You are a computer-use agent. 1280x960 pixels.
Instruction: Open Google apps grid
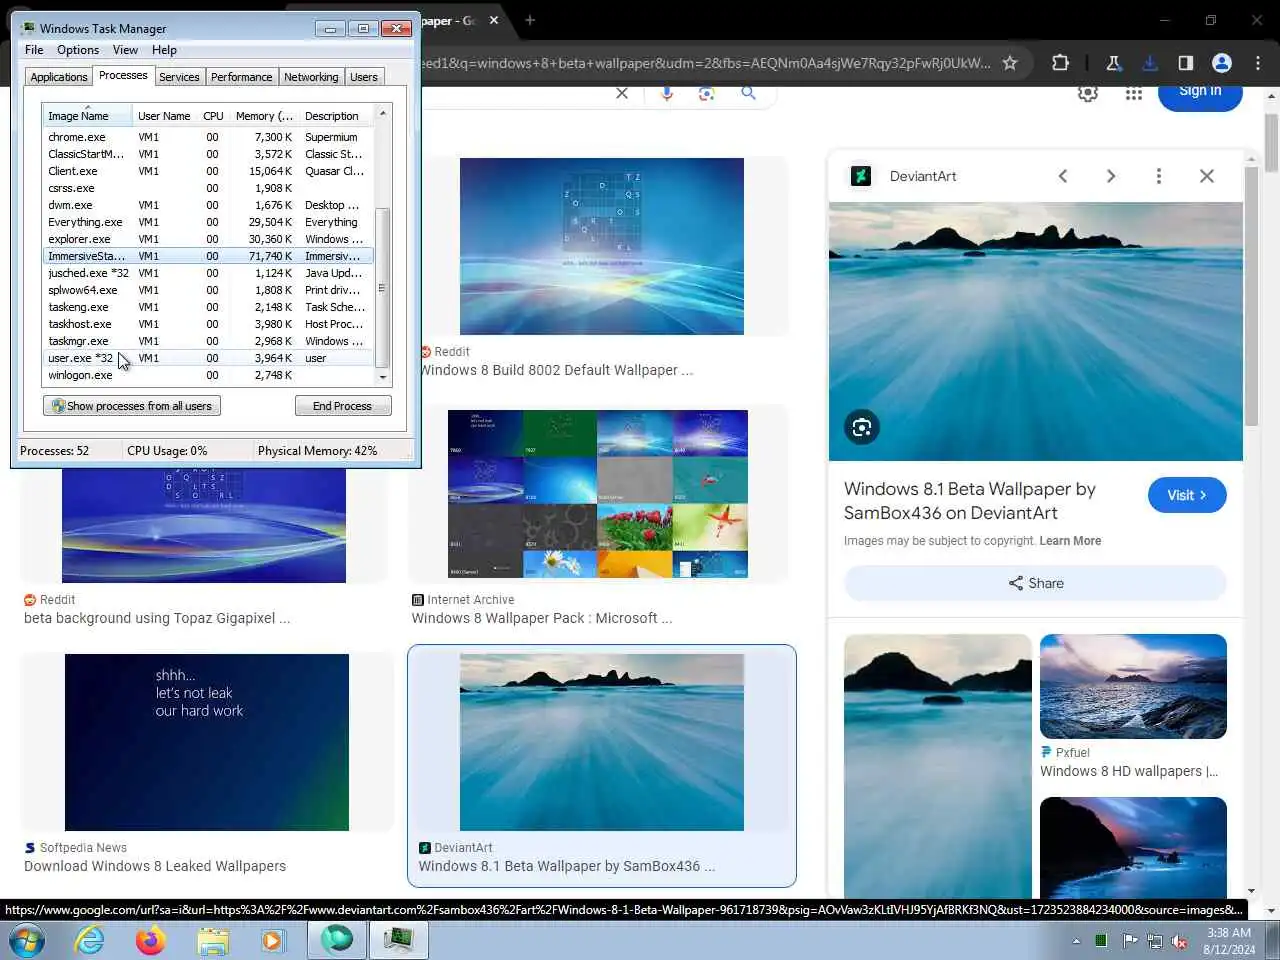click(1133, 93)
